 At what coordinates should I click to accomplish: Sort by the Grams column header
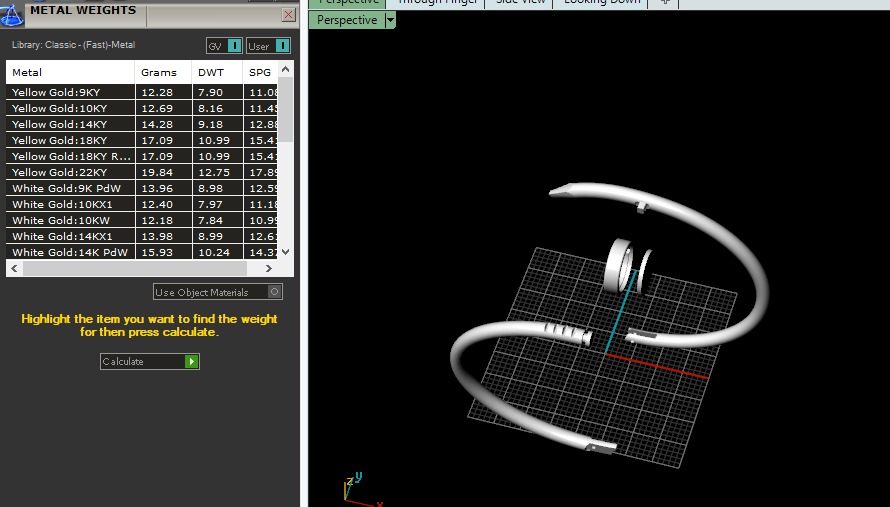pos(163,72)
